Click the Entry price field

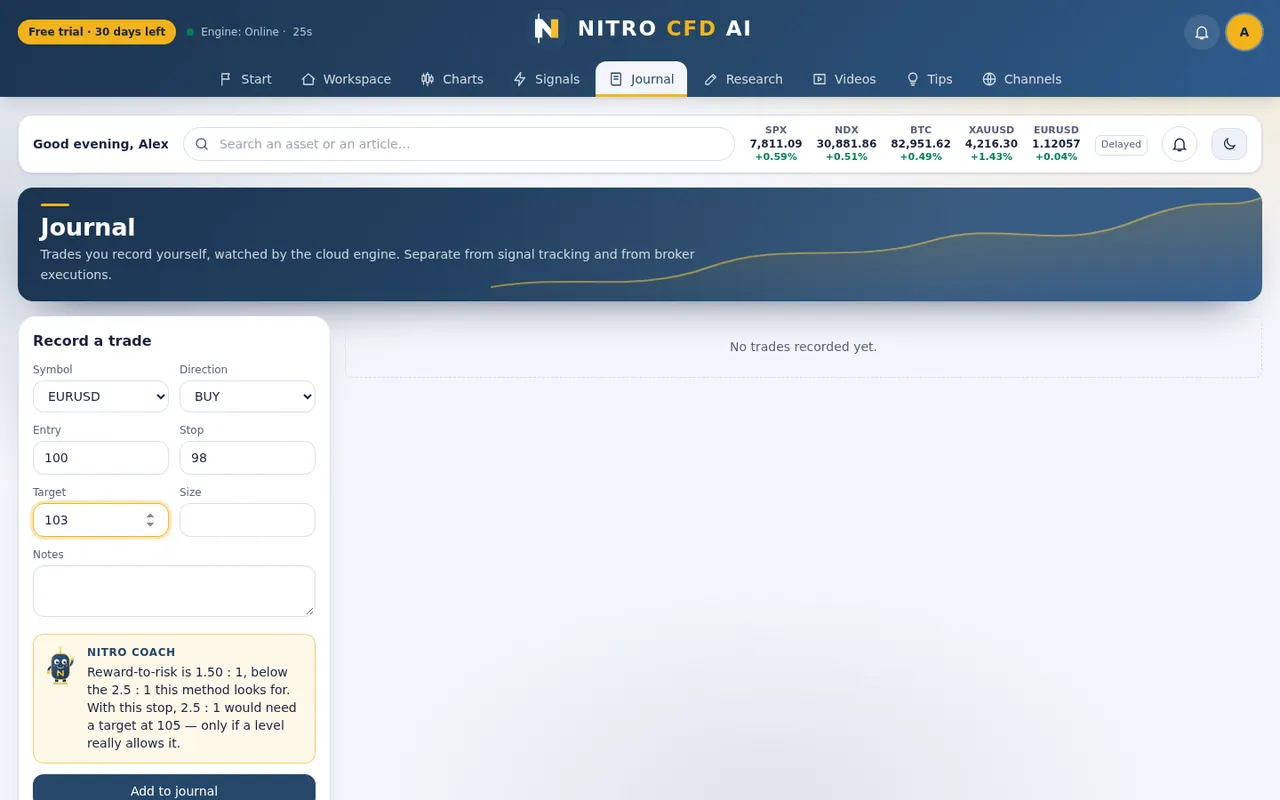tap(101, 457)
